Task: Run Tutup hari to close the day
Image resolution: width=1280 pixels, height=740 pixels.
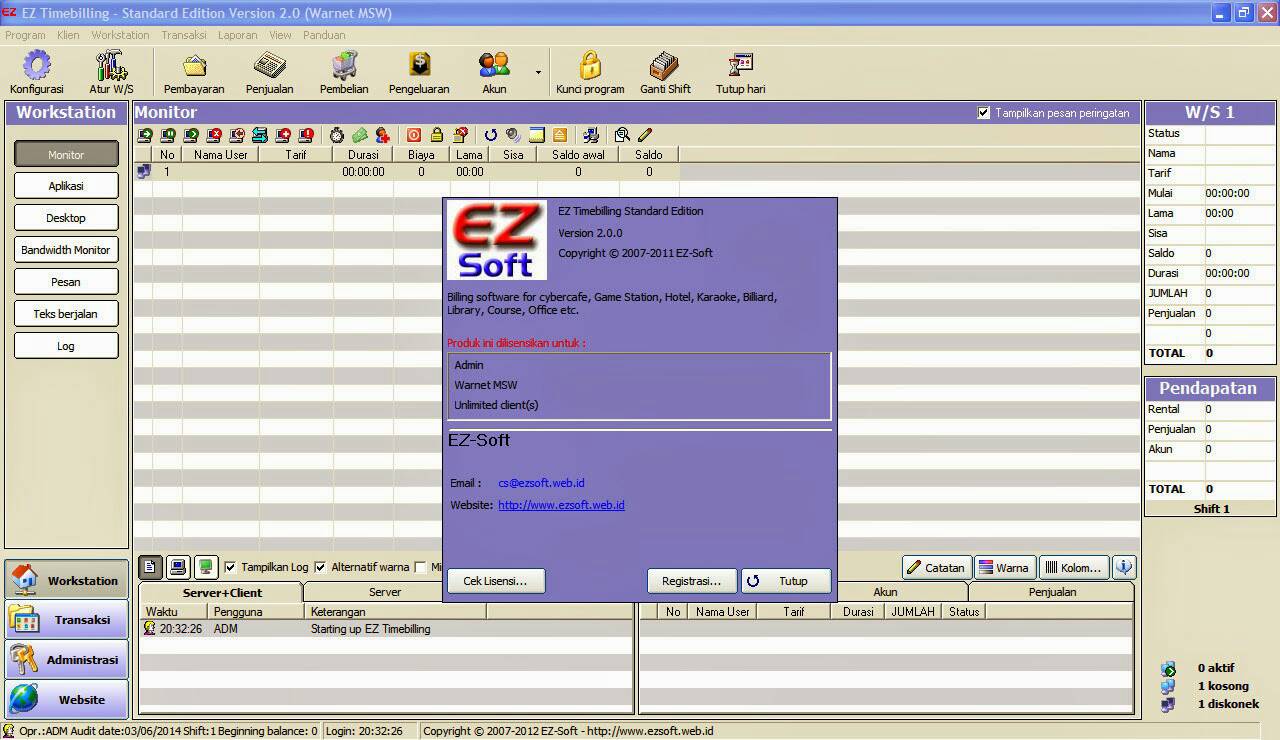Action: coord(740,70)
